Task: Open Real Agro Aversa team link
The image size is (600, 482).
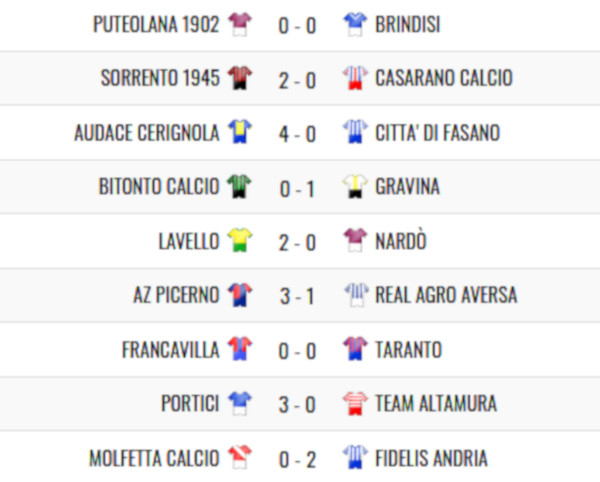Action: [x=446, y=295]
